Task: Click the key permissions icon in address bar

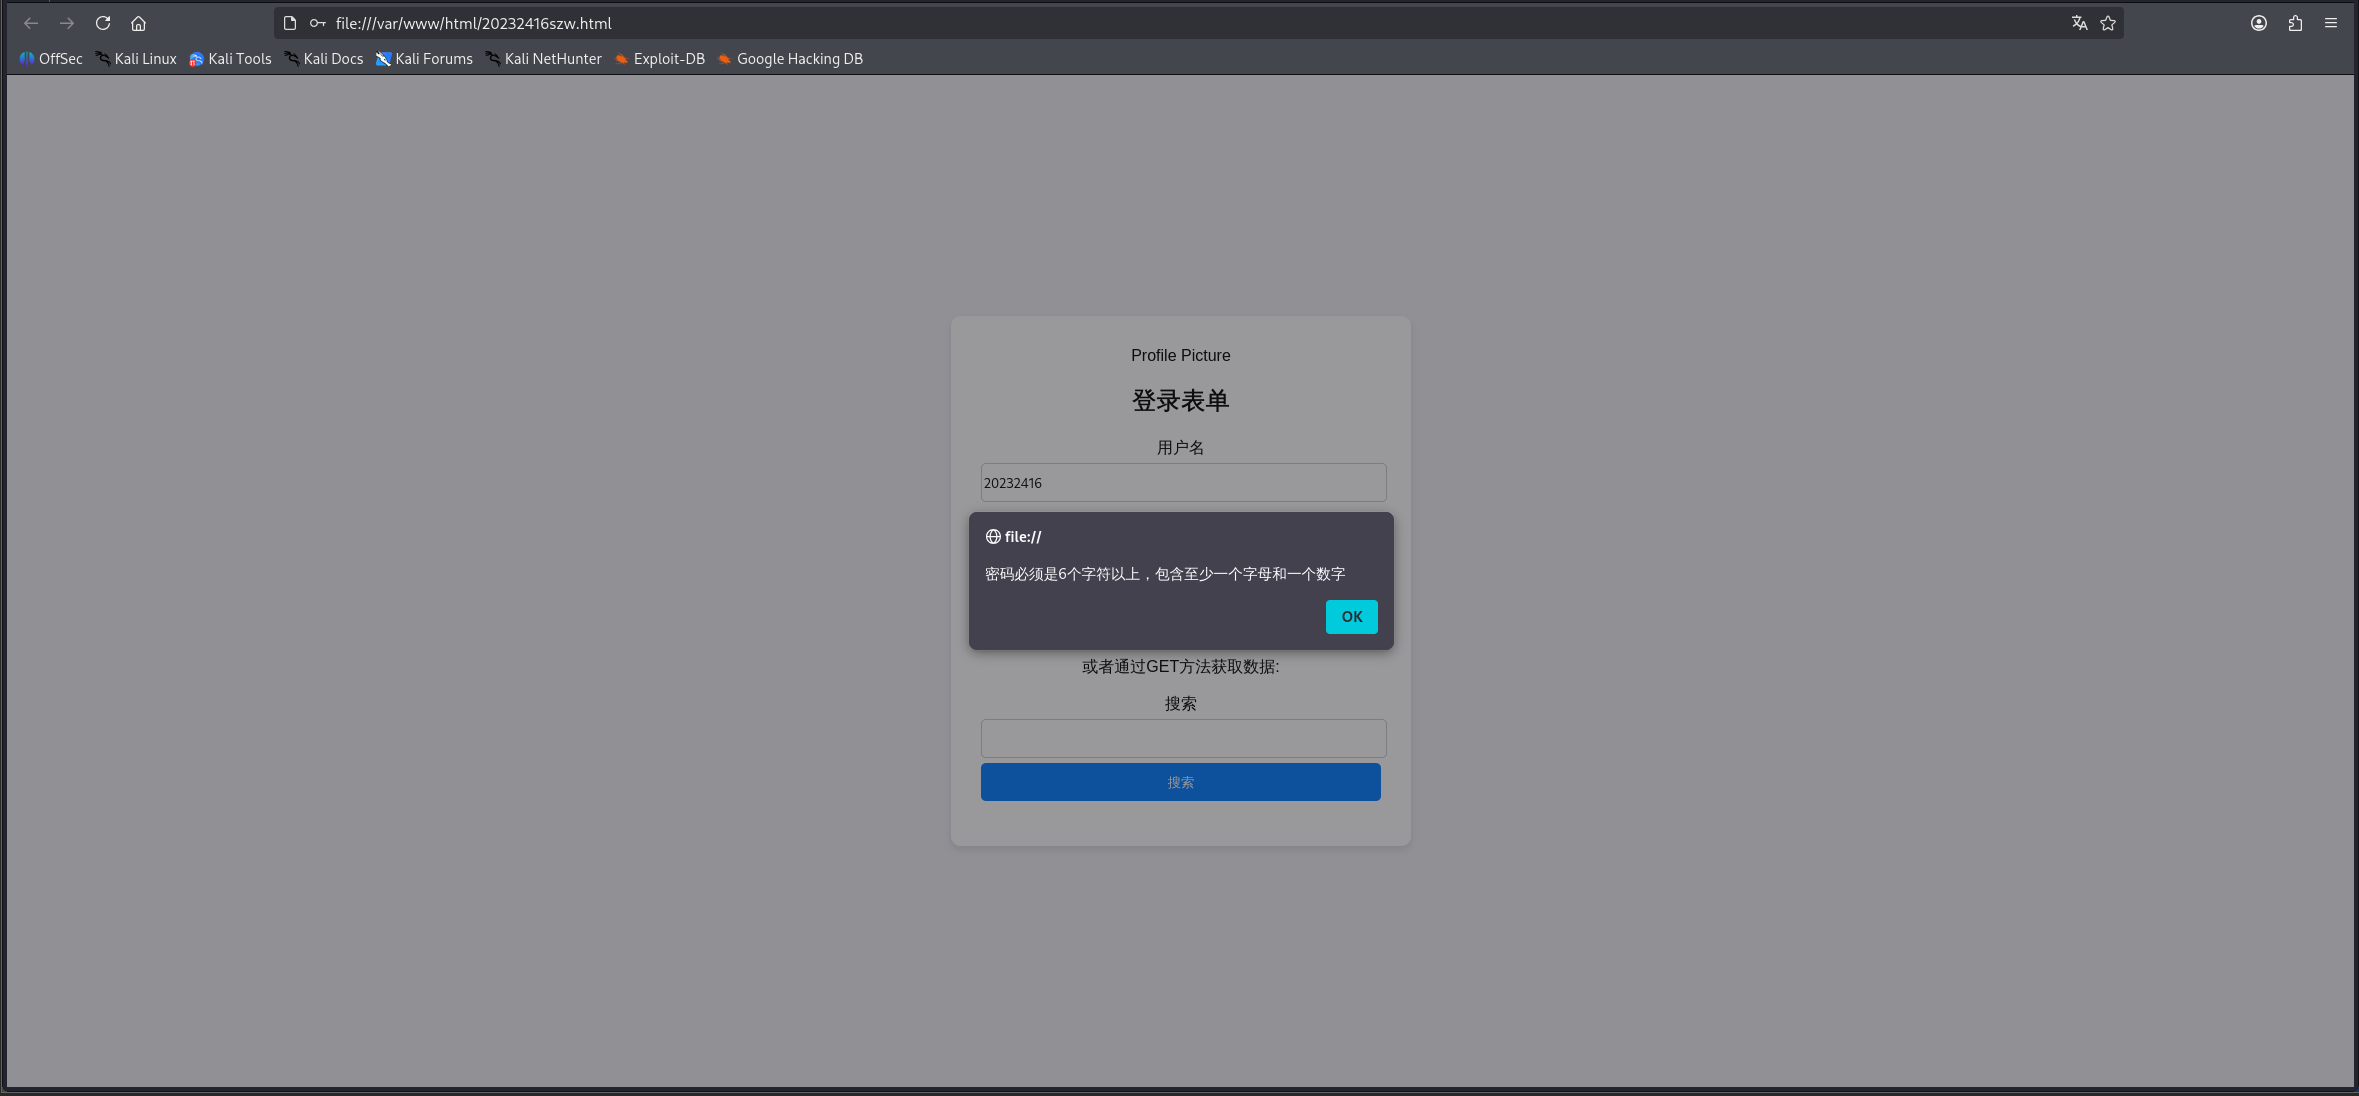Action: (x=319, y=22)
